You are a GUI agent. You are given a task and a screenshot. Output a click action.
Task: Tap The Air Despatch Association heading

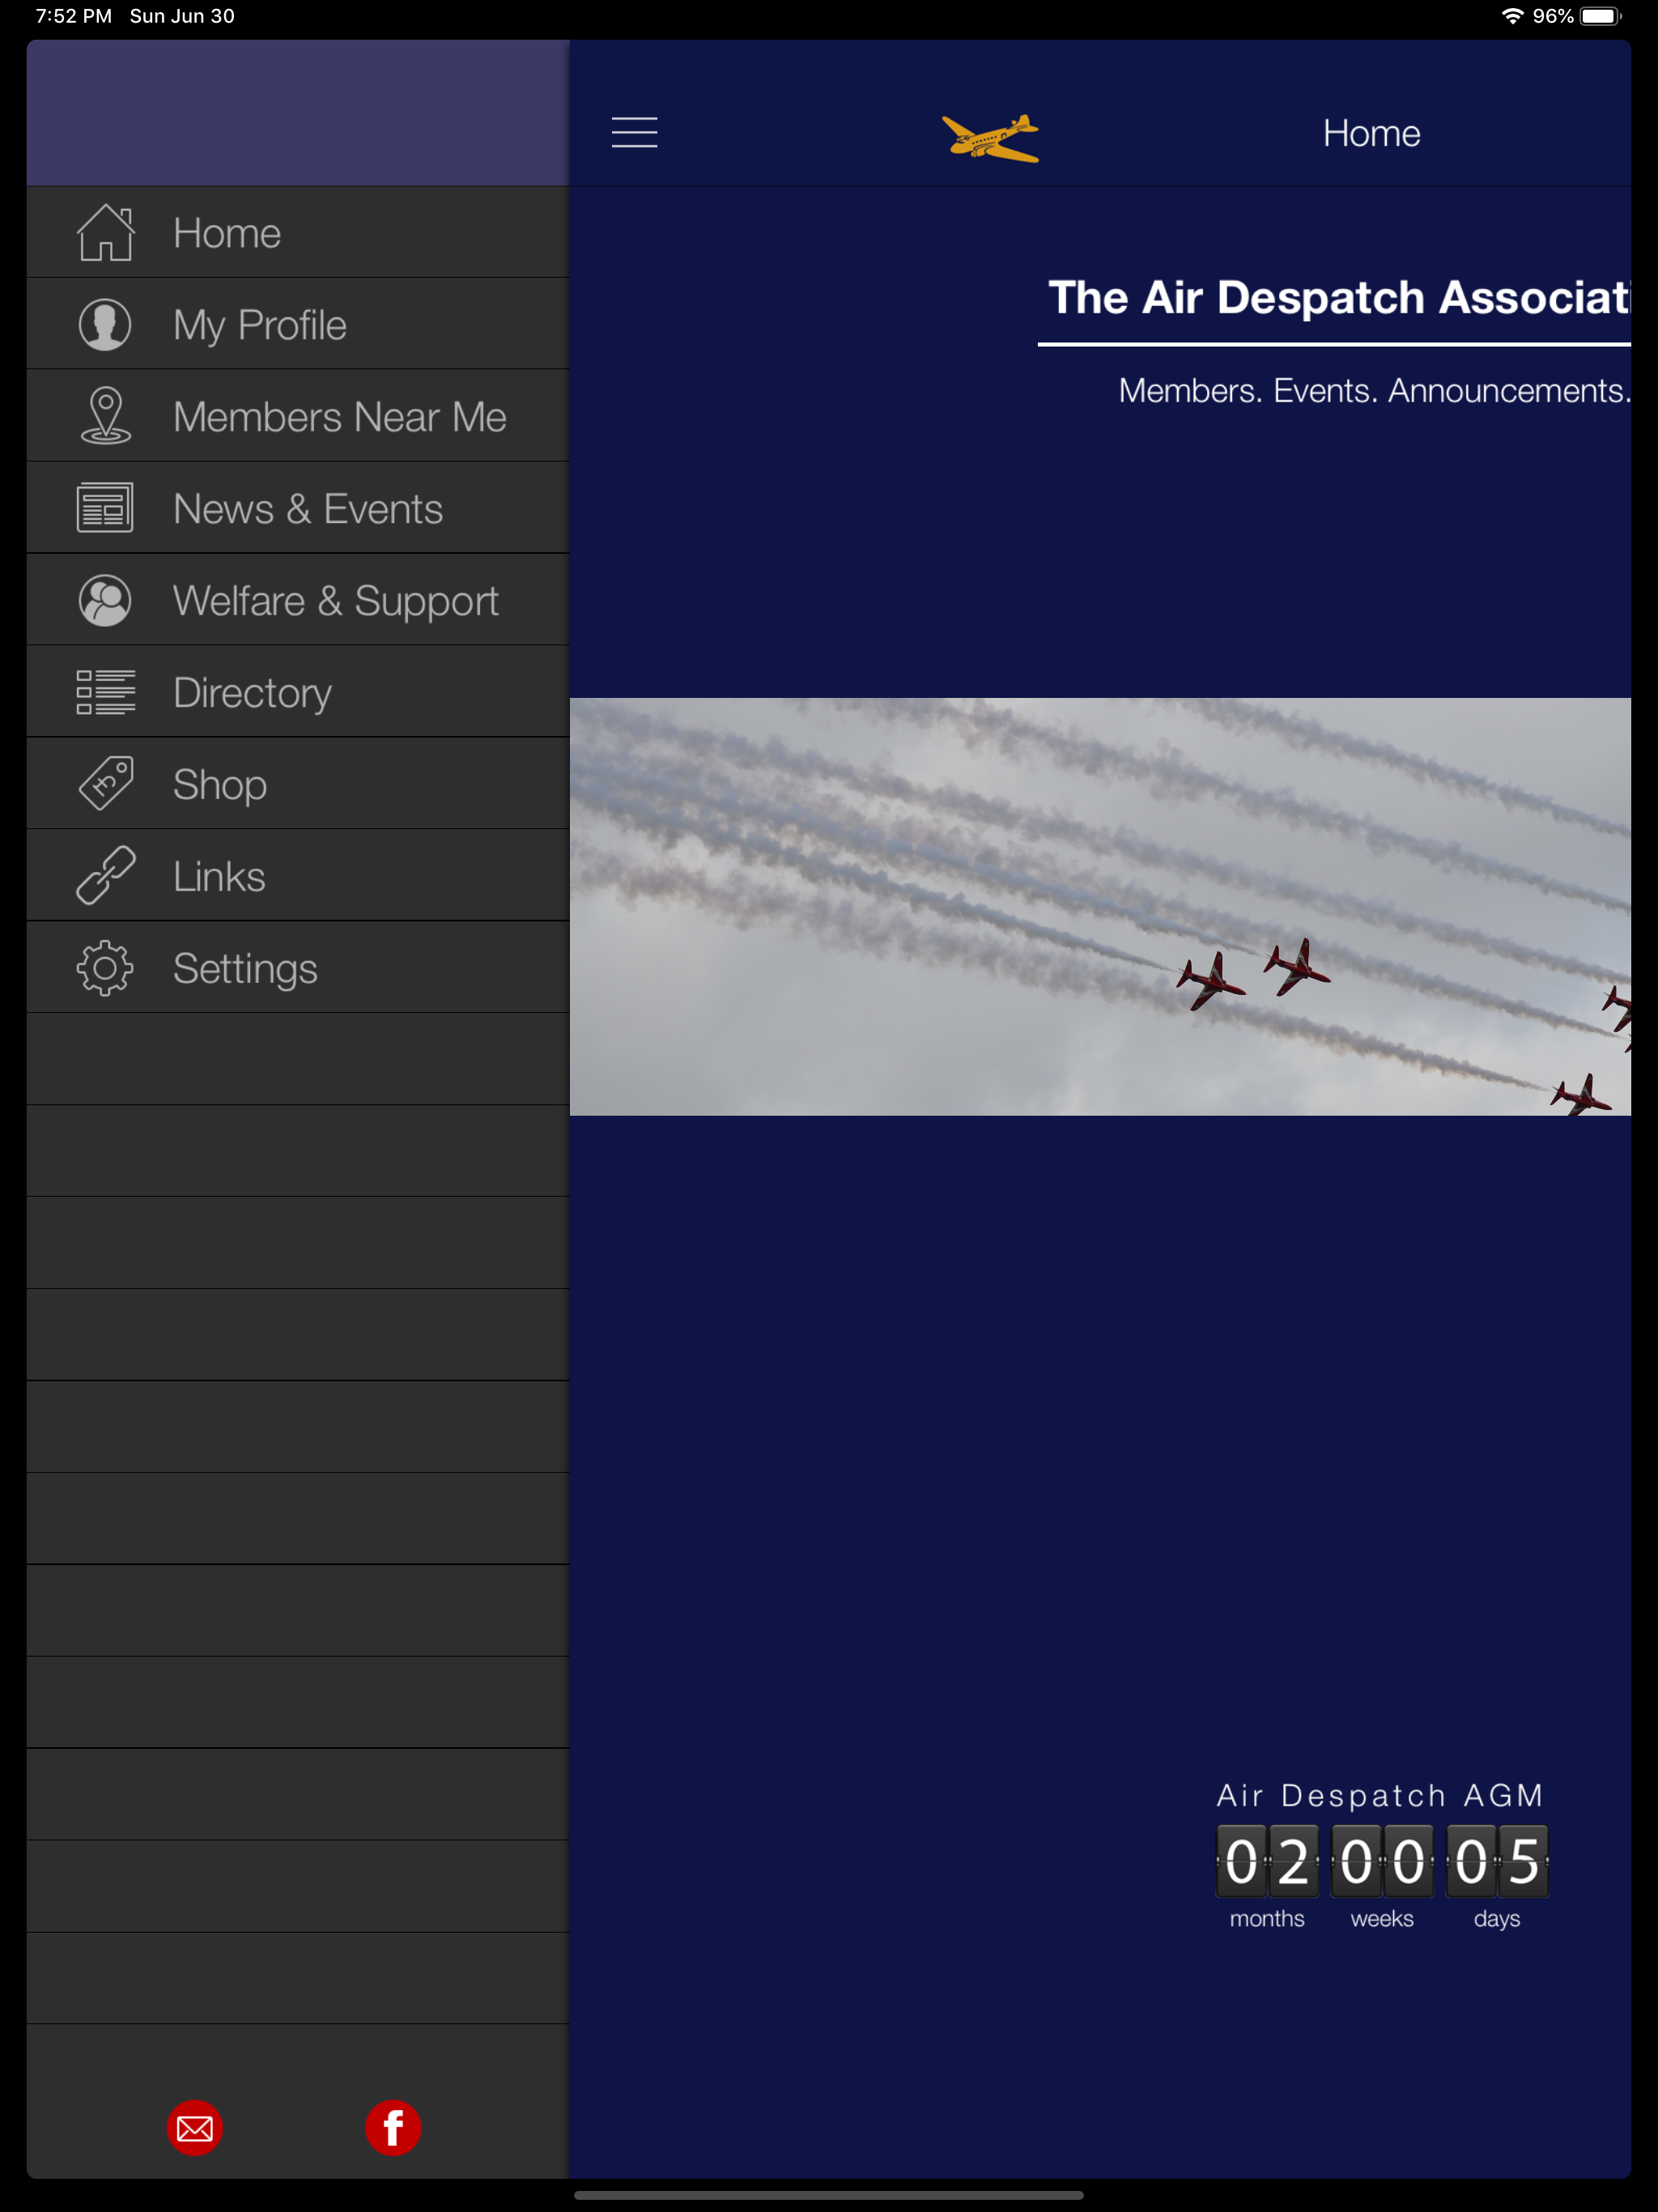pyautogui.click(x=1339, y=298)
